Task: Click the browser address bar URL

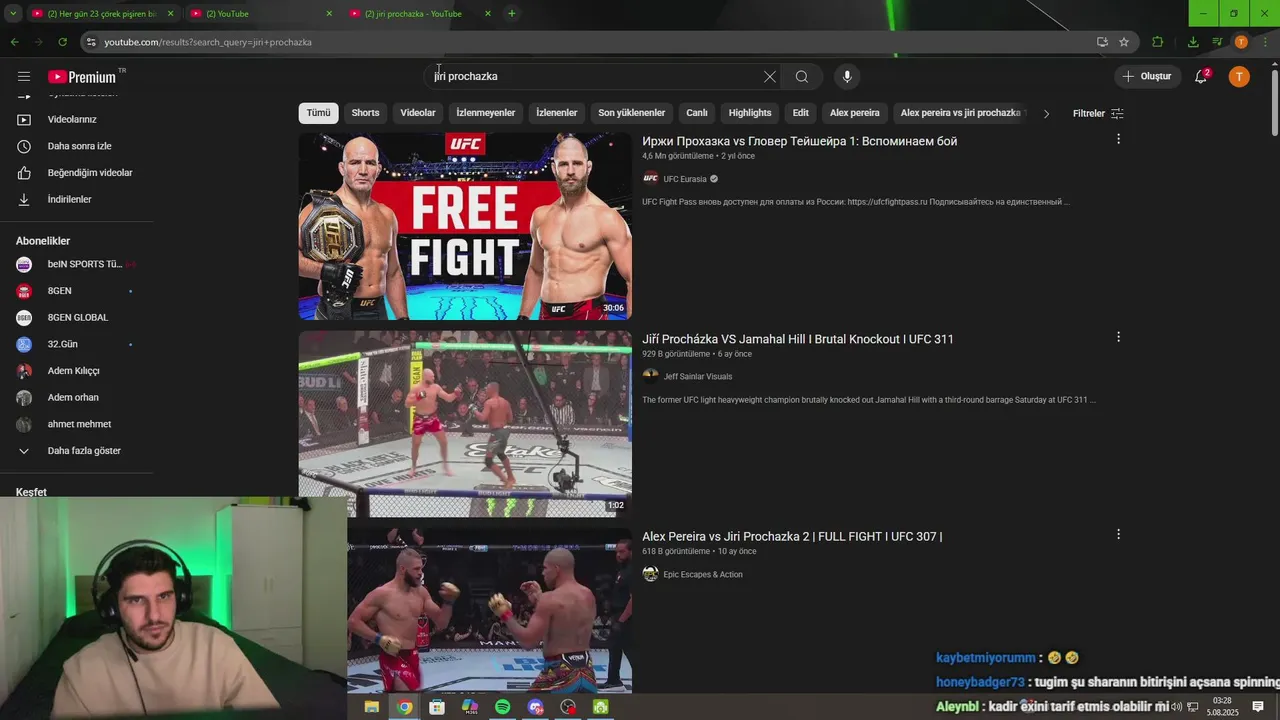Action: [208, 42]
